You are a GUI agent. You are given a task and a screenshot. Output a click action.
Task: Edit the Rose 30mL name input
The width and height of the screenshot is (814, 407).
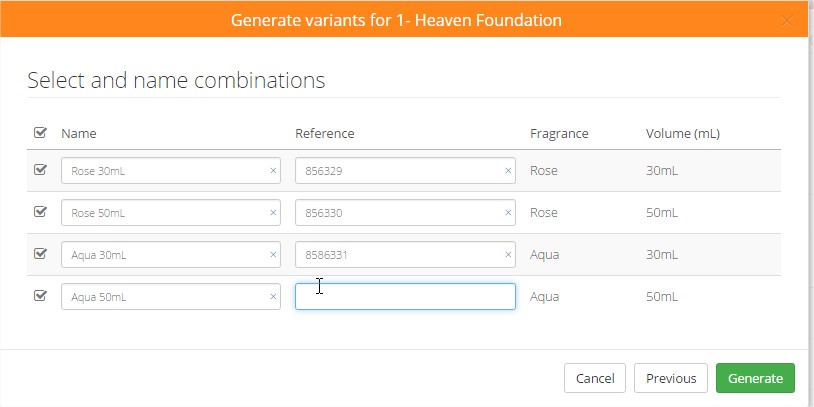(165, 171)
